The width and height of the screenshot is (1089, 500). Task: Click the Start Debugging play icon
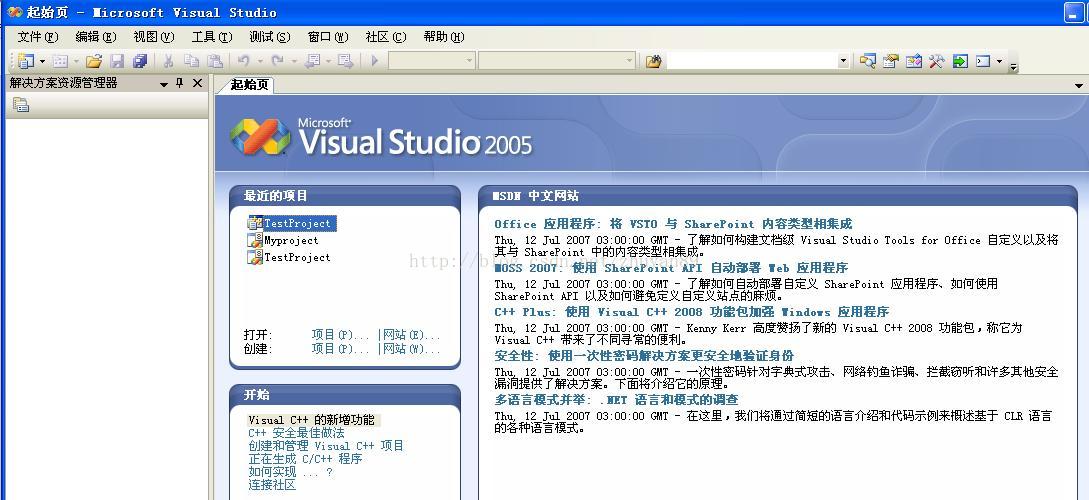[374, 61]
